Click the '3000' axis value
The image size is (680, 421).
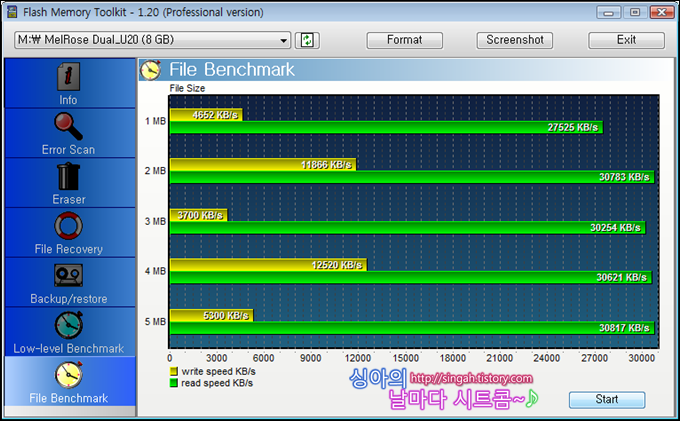click(216, 358)
